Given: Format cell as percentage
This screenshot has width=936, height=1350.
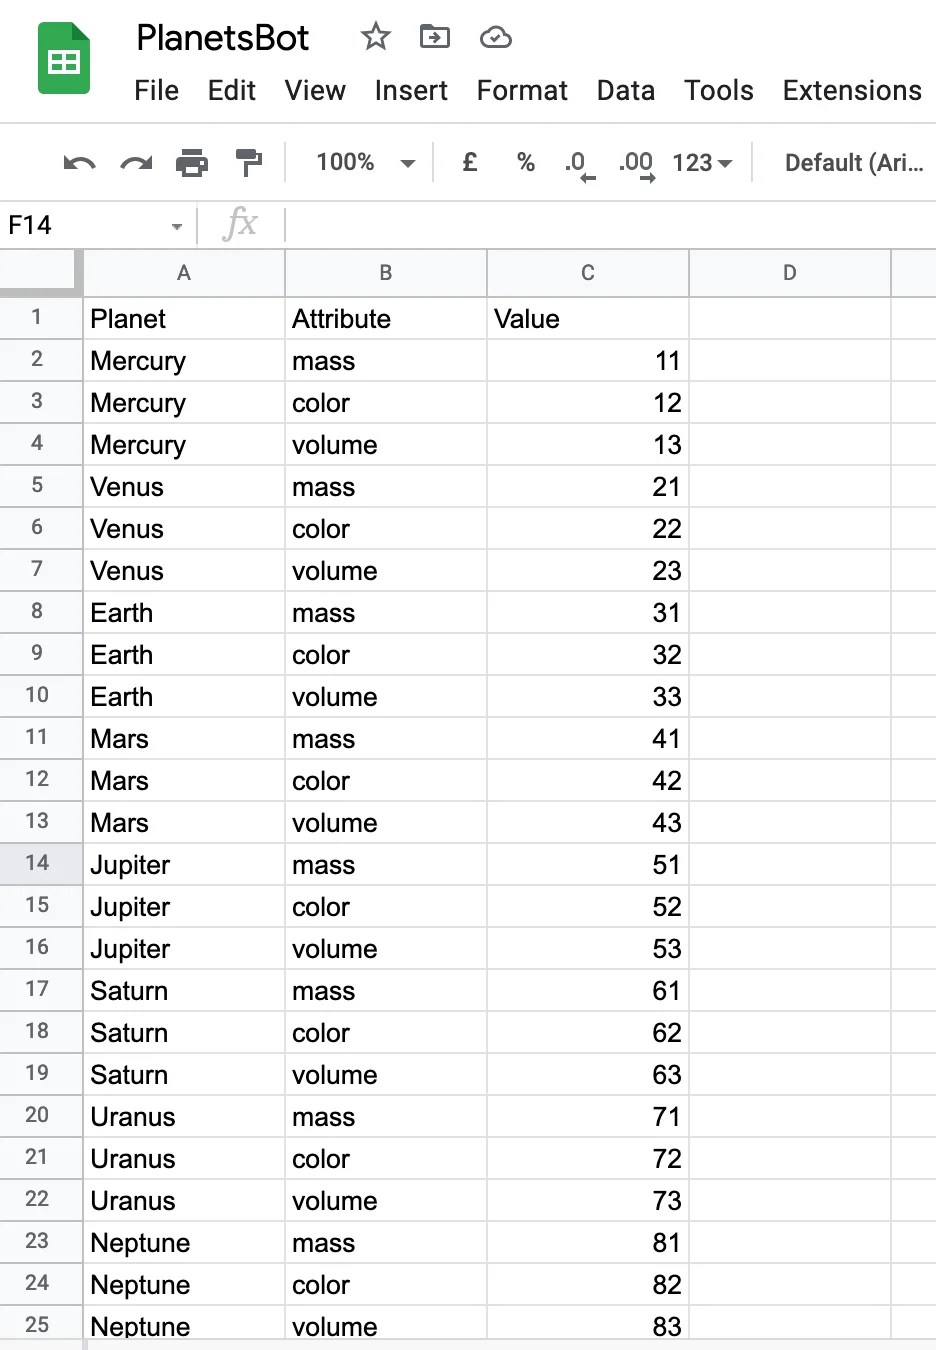Looking at the screenshot, I should pyautogui.click(x=525, y=162).
